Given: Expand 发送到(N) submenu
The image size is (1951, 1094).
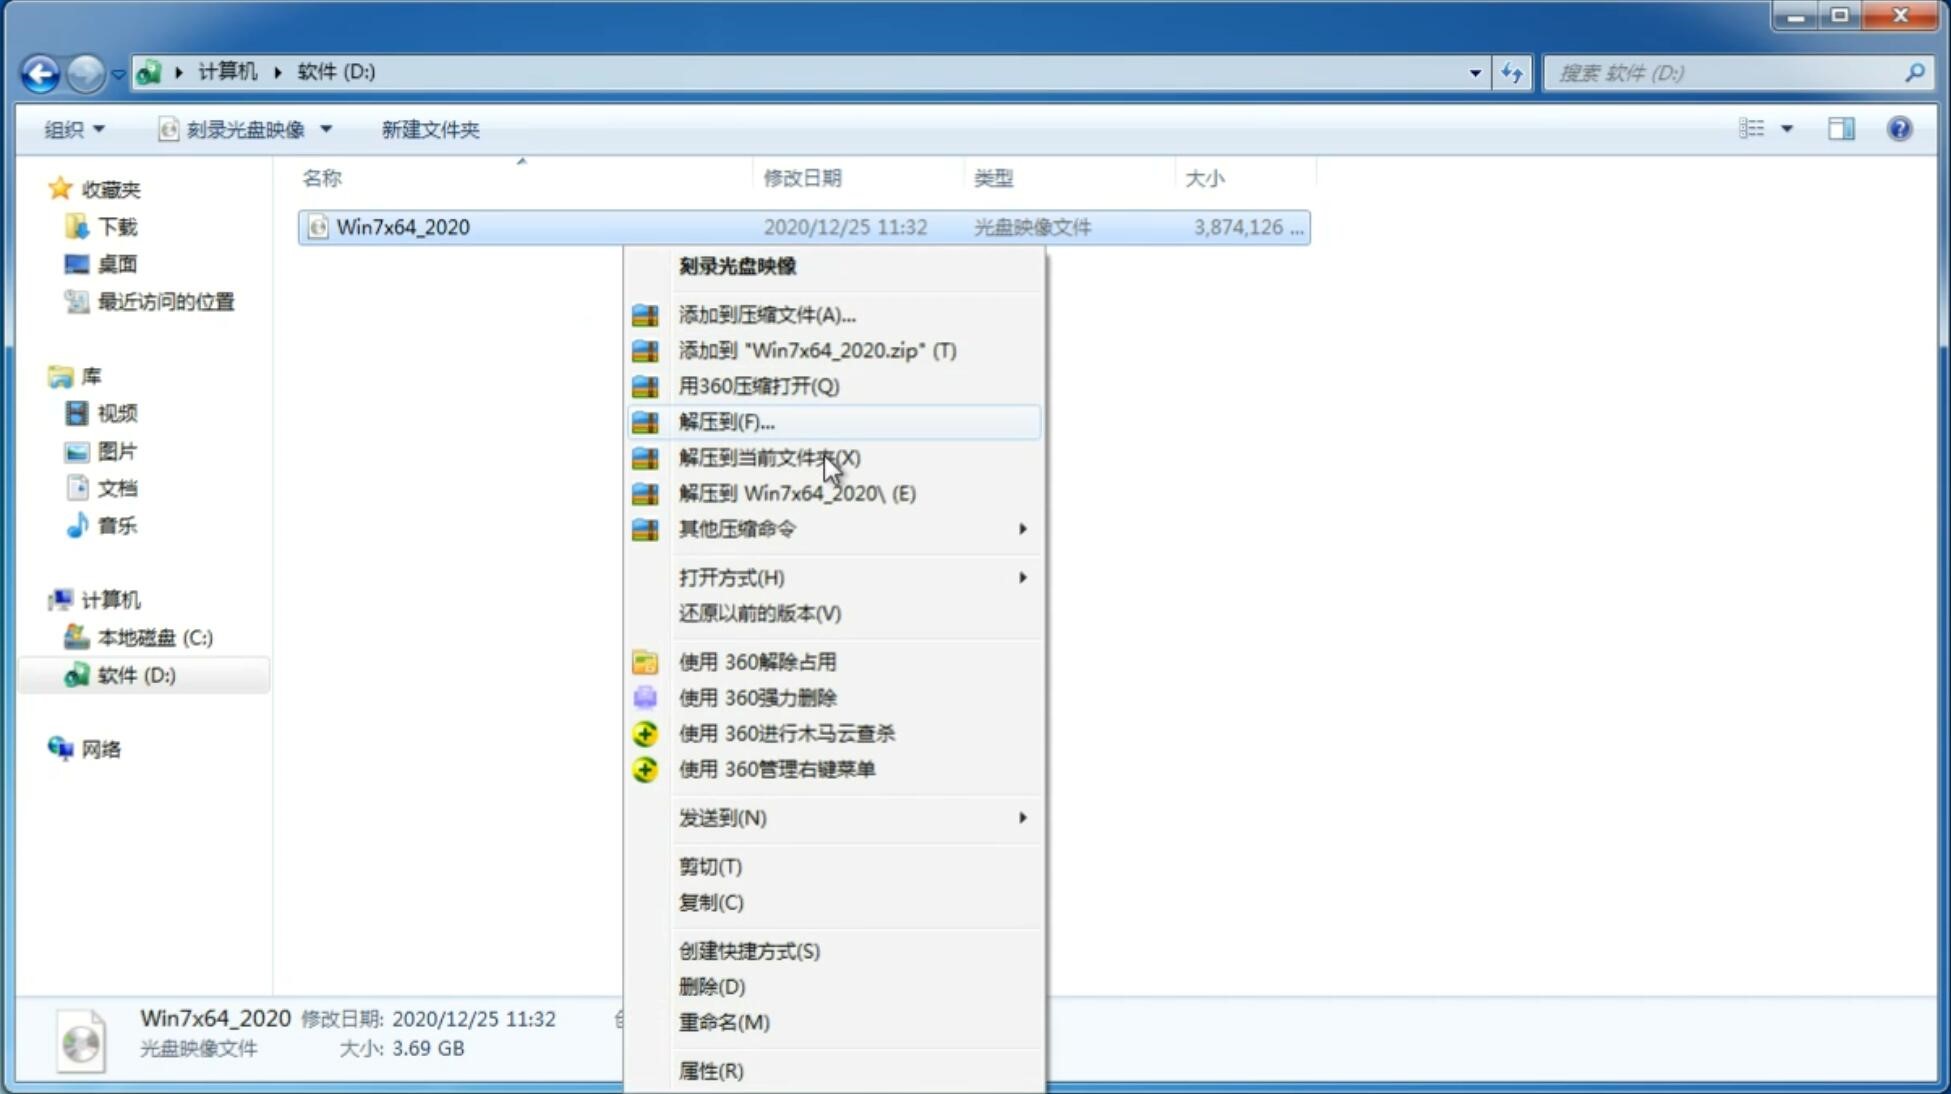Looking at the screenshot, I should pyautogui.click(x=1021, y=818).
